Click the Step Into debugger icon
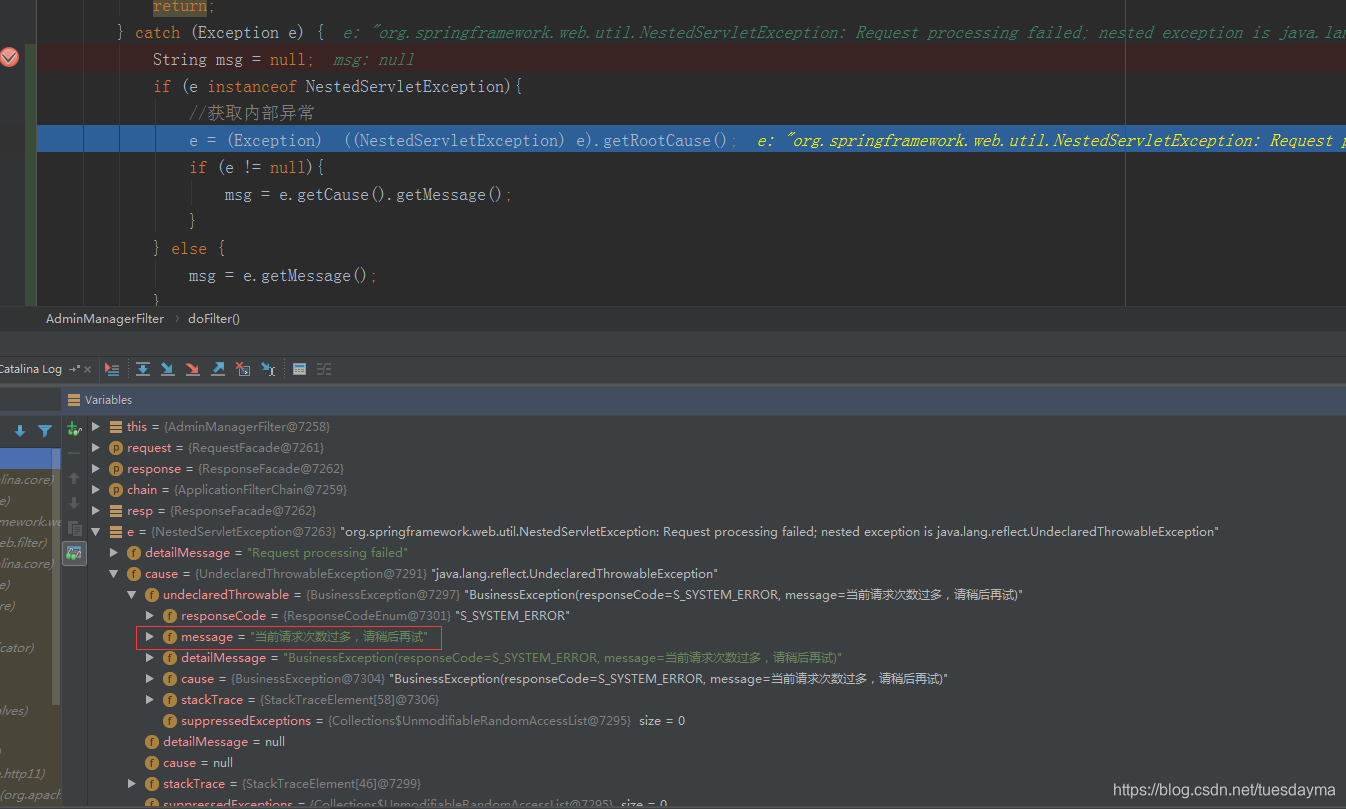Viewport: 1346px width, 809px height. click(x=168, y=369)
